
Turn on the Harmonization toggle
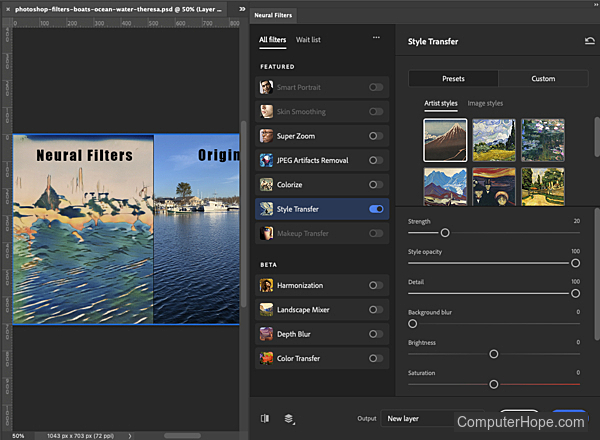point(376,285)
